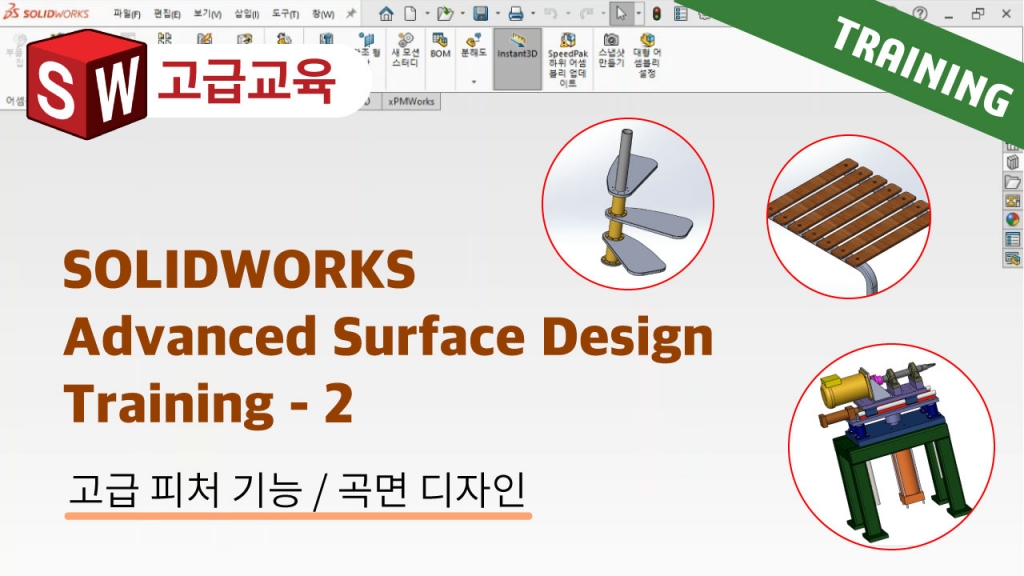The height and width of the screenshot is (576, 1024).
Task: Switch to the xPMWorks tab
Action: coord(411,101)
